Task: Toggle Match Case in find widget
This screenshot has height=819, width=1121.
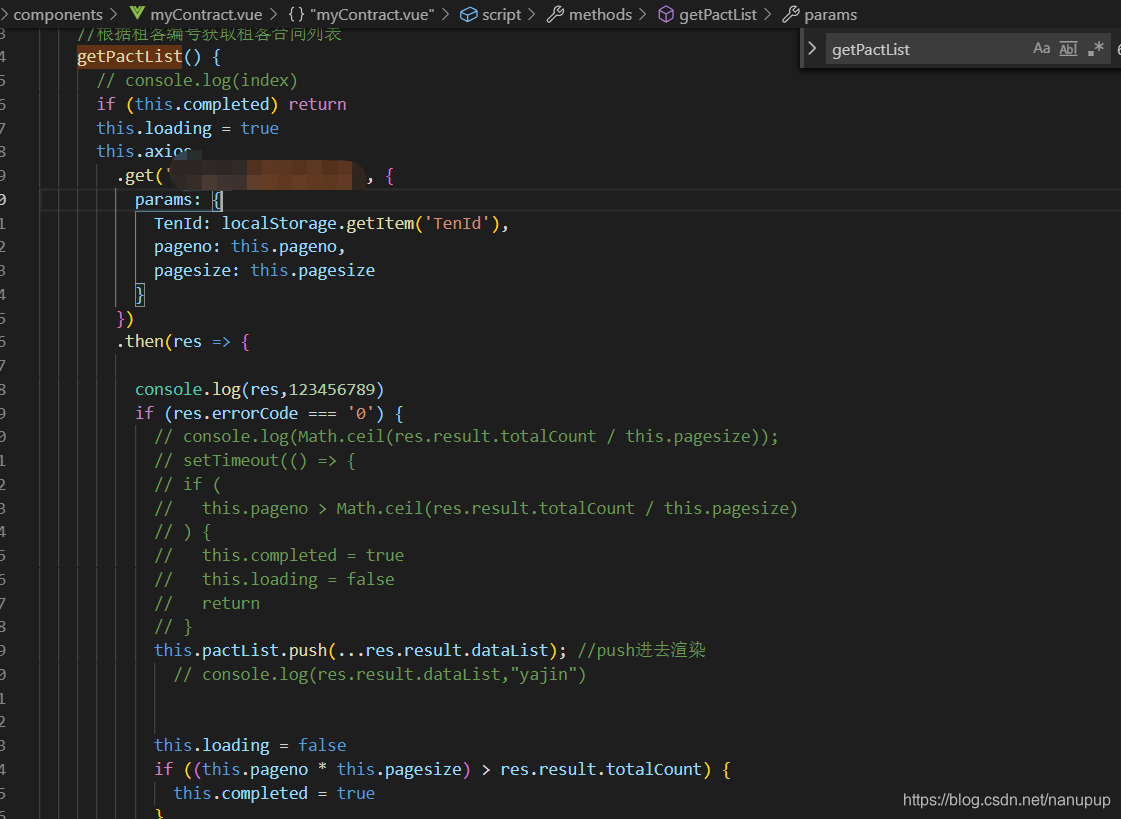Action: tap(1042, 49)
